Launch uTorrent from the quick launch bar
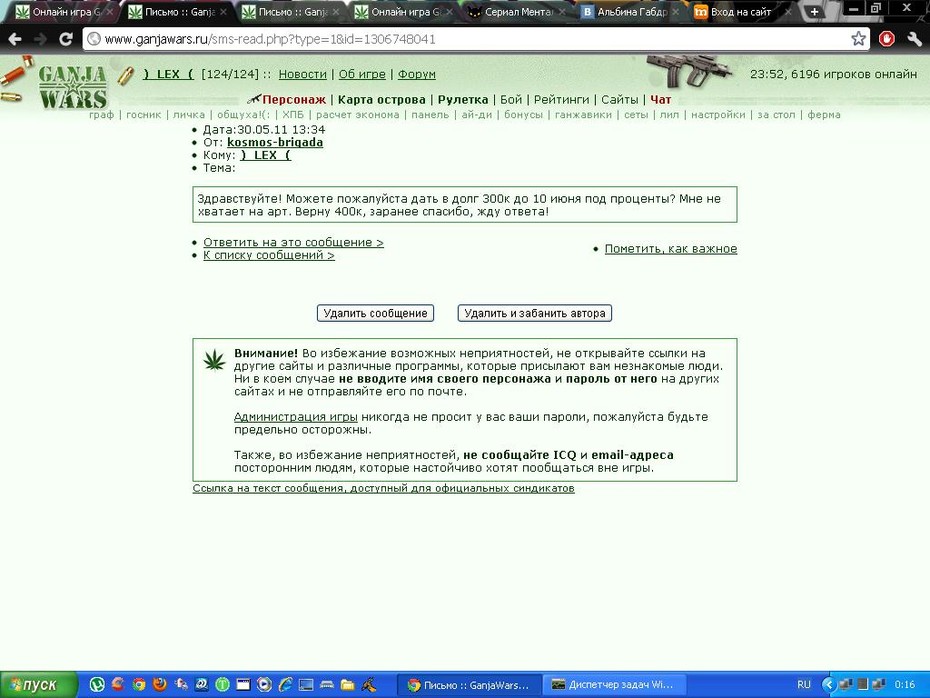930x698 pixels. coord(97,685)
